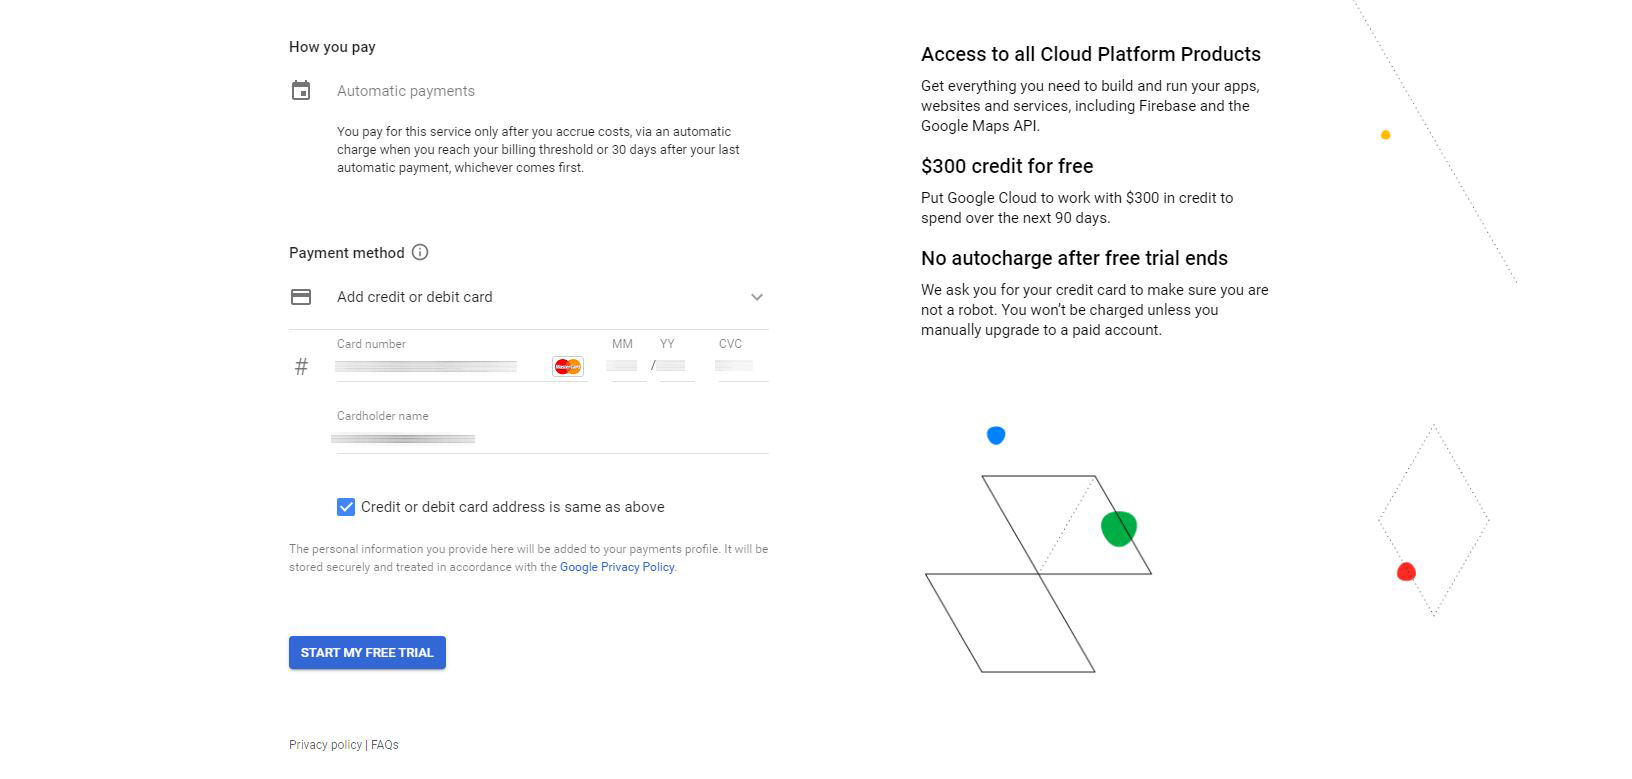Image resolution: width=1632 pixels, height=779 pixels.
Task: Uncheck the card address same as above checkbox
Action: (x=346, y=507)
